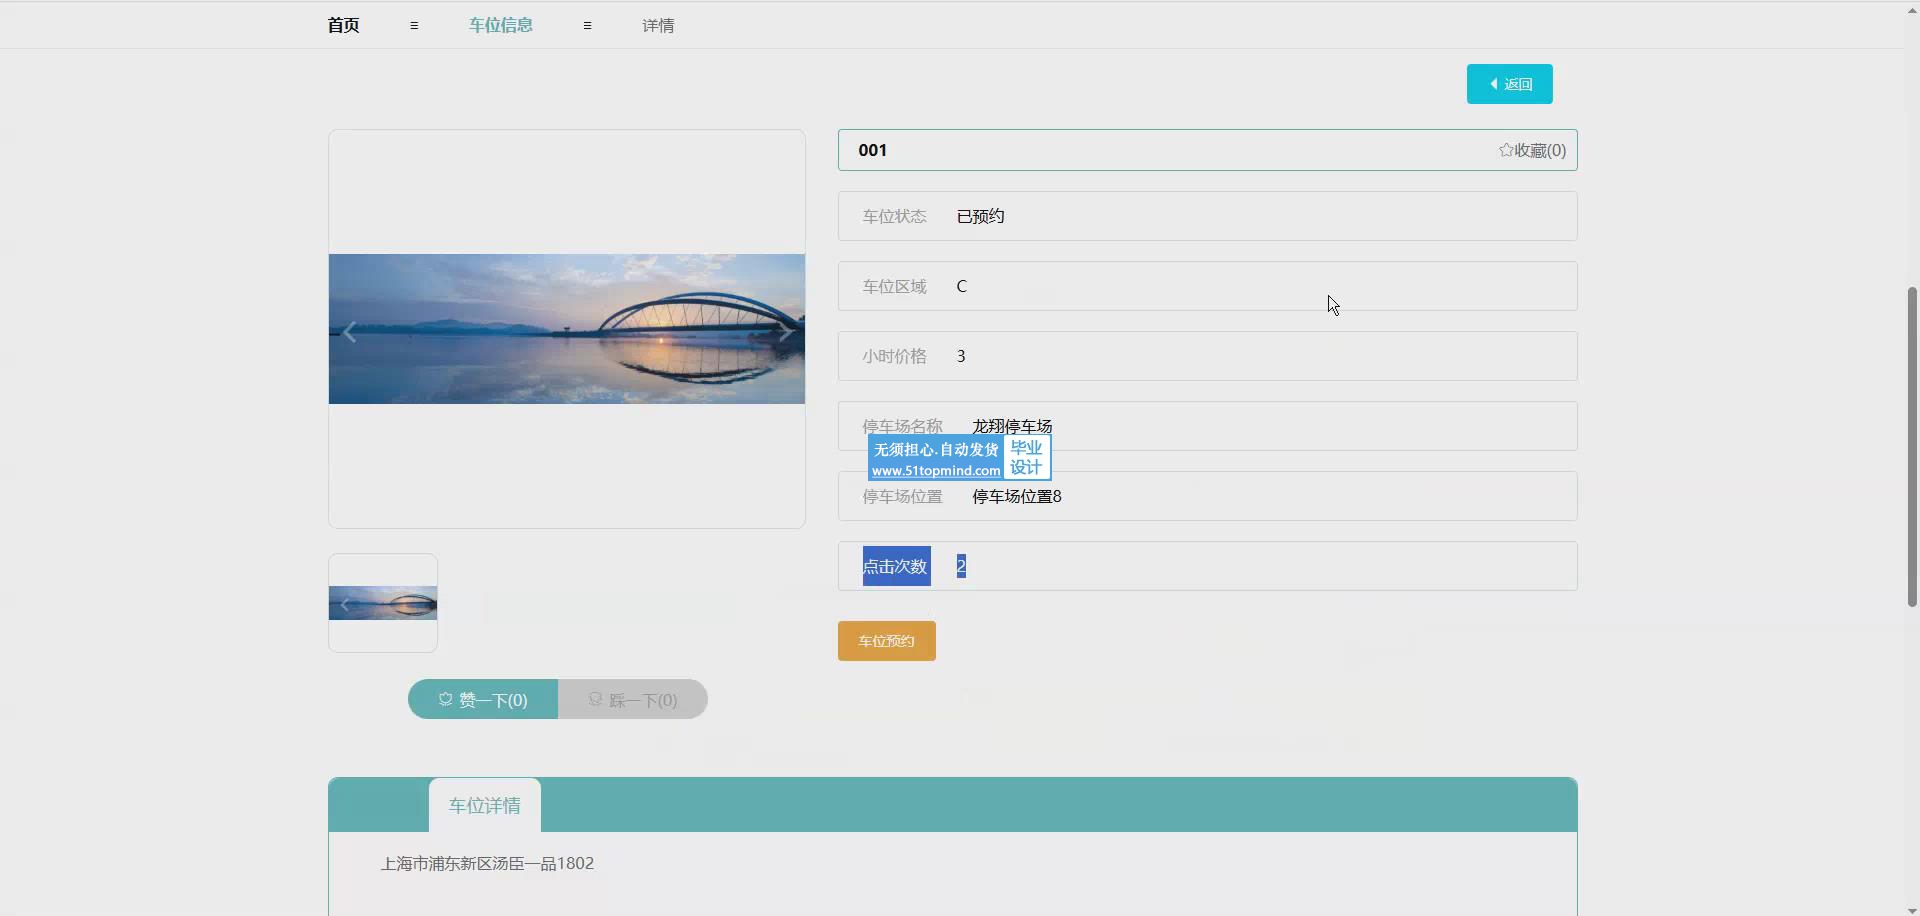Image resolution: width=1920 pixels, height=916 pixels.
Task: Click the star icon next to 收藏
Action: tap(1505, 150)
